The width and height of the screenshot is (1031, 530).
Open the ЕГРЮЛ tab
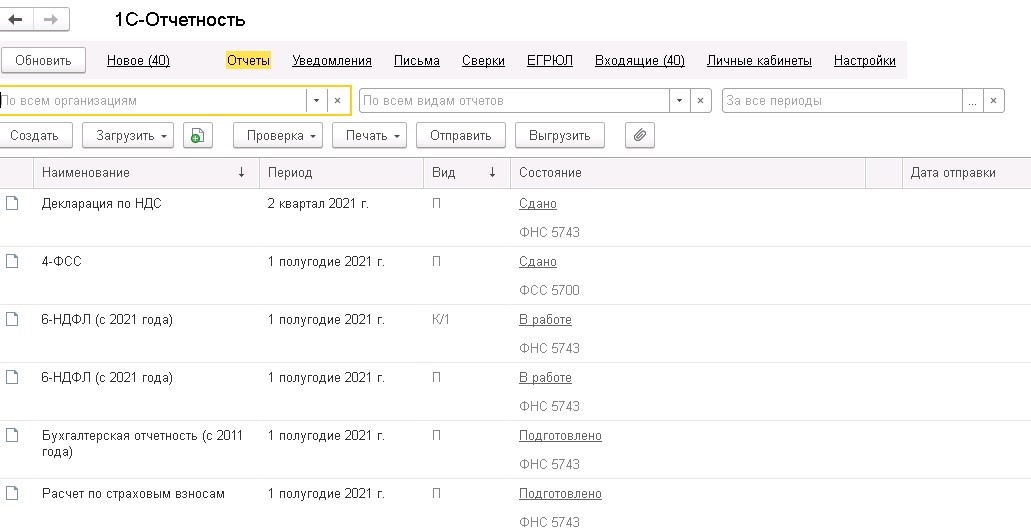pyautogui.click(x=550, y=60)
